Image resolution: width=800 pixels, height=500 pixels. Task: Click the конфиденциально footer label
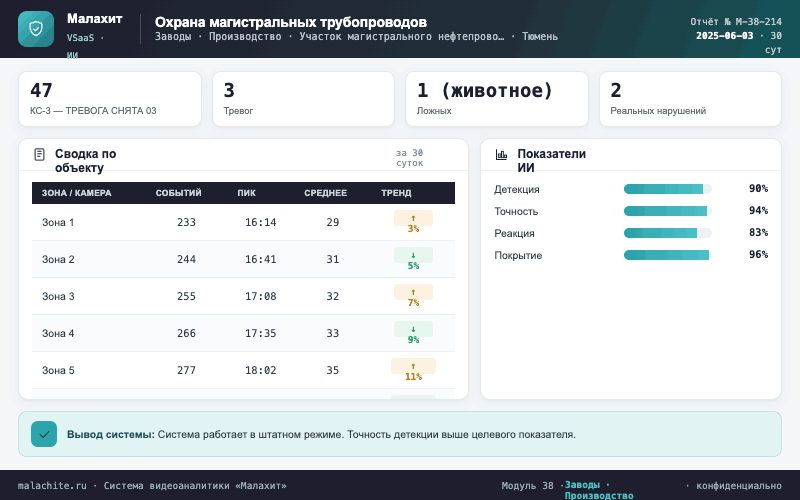[739, 486]
